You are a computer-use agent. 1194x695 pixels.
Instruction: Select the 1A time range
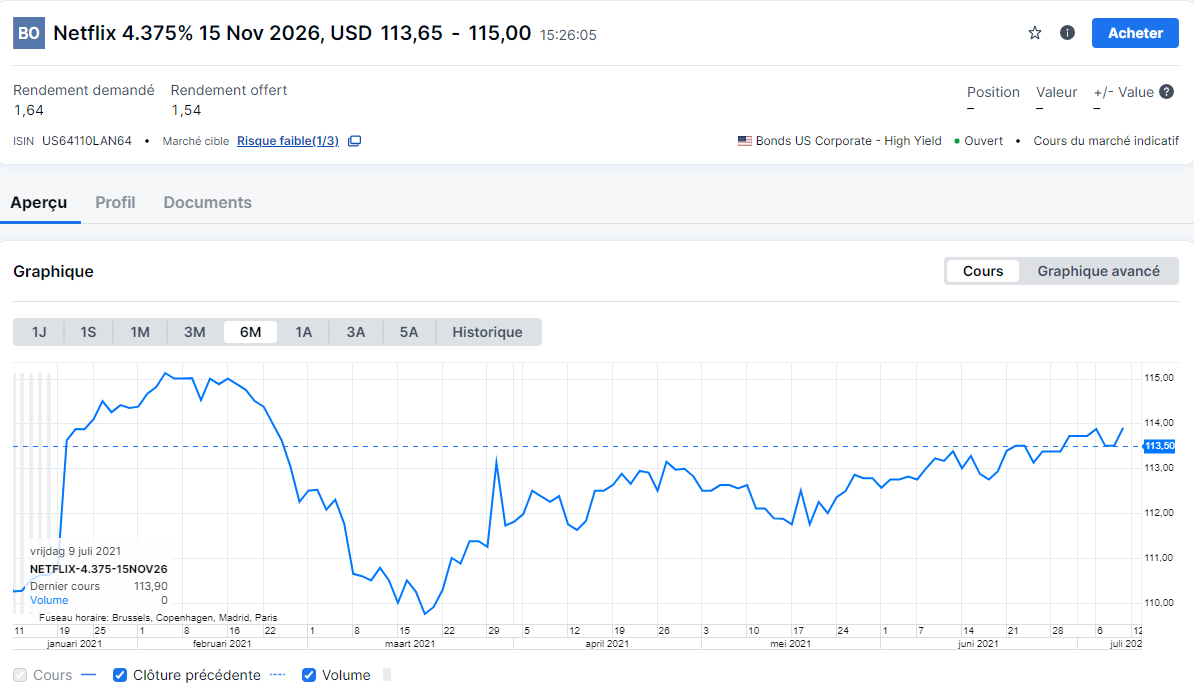pyautogui.click(x=304, y=332)
